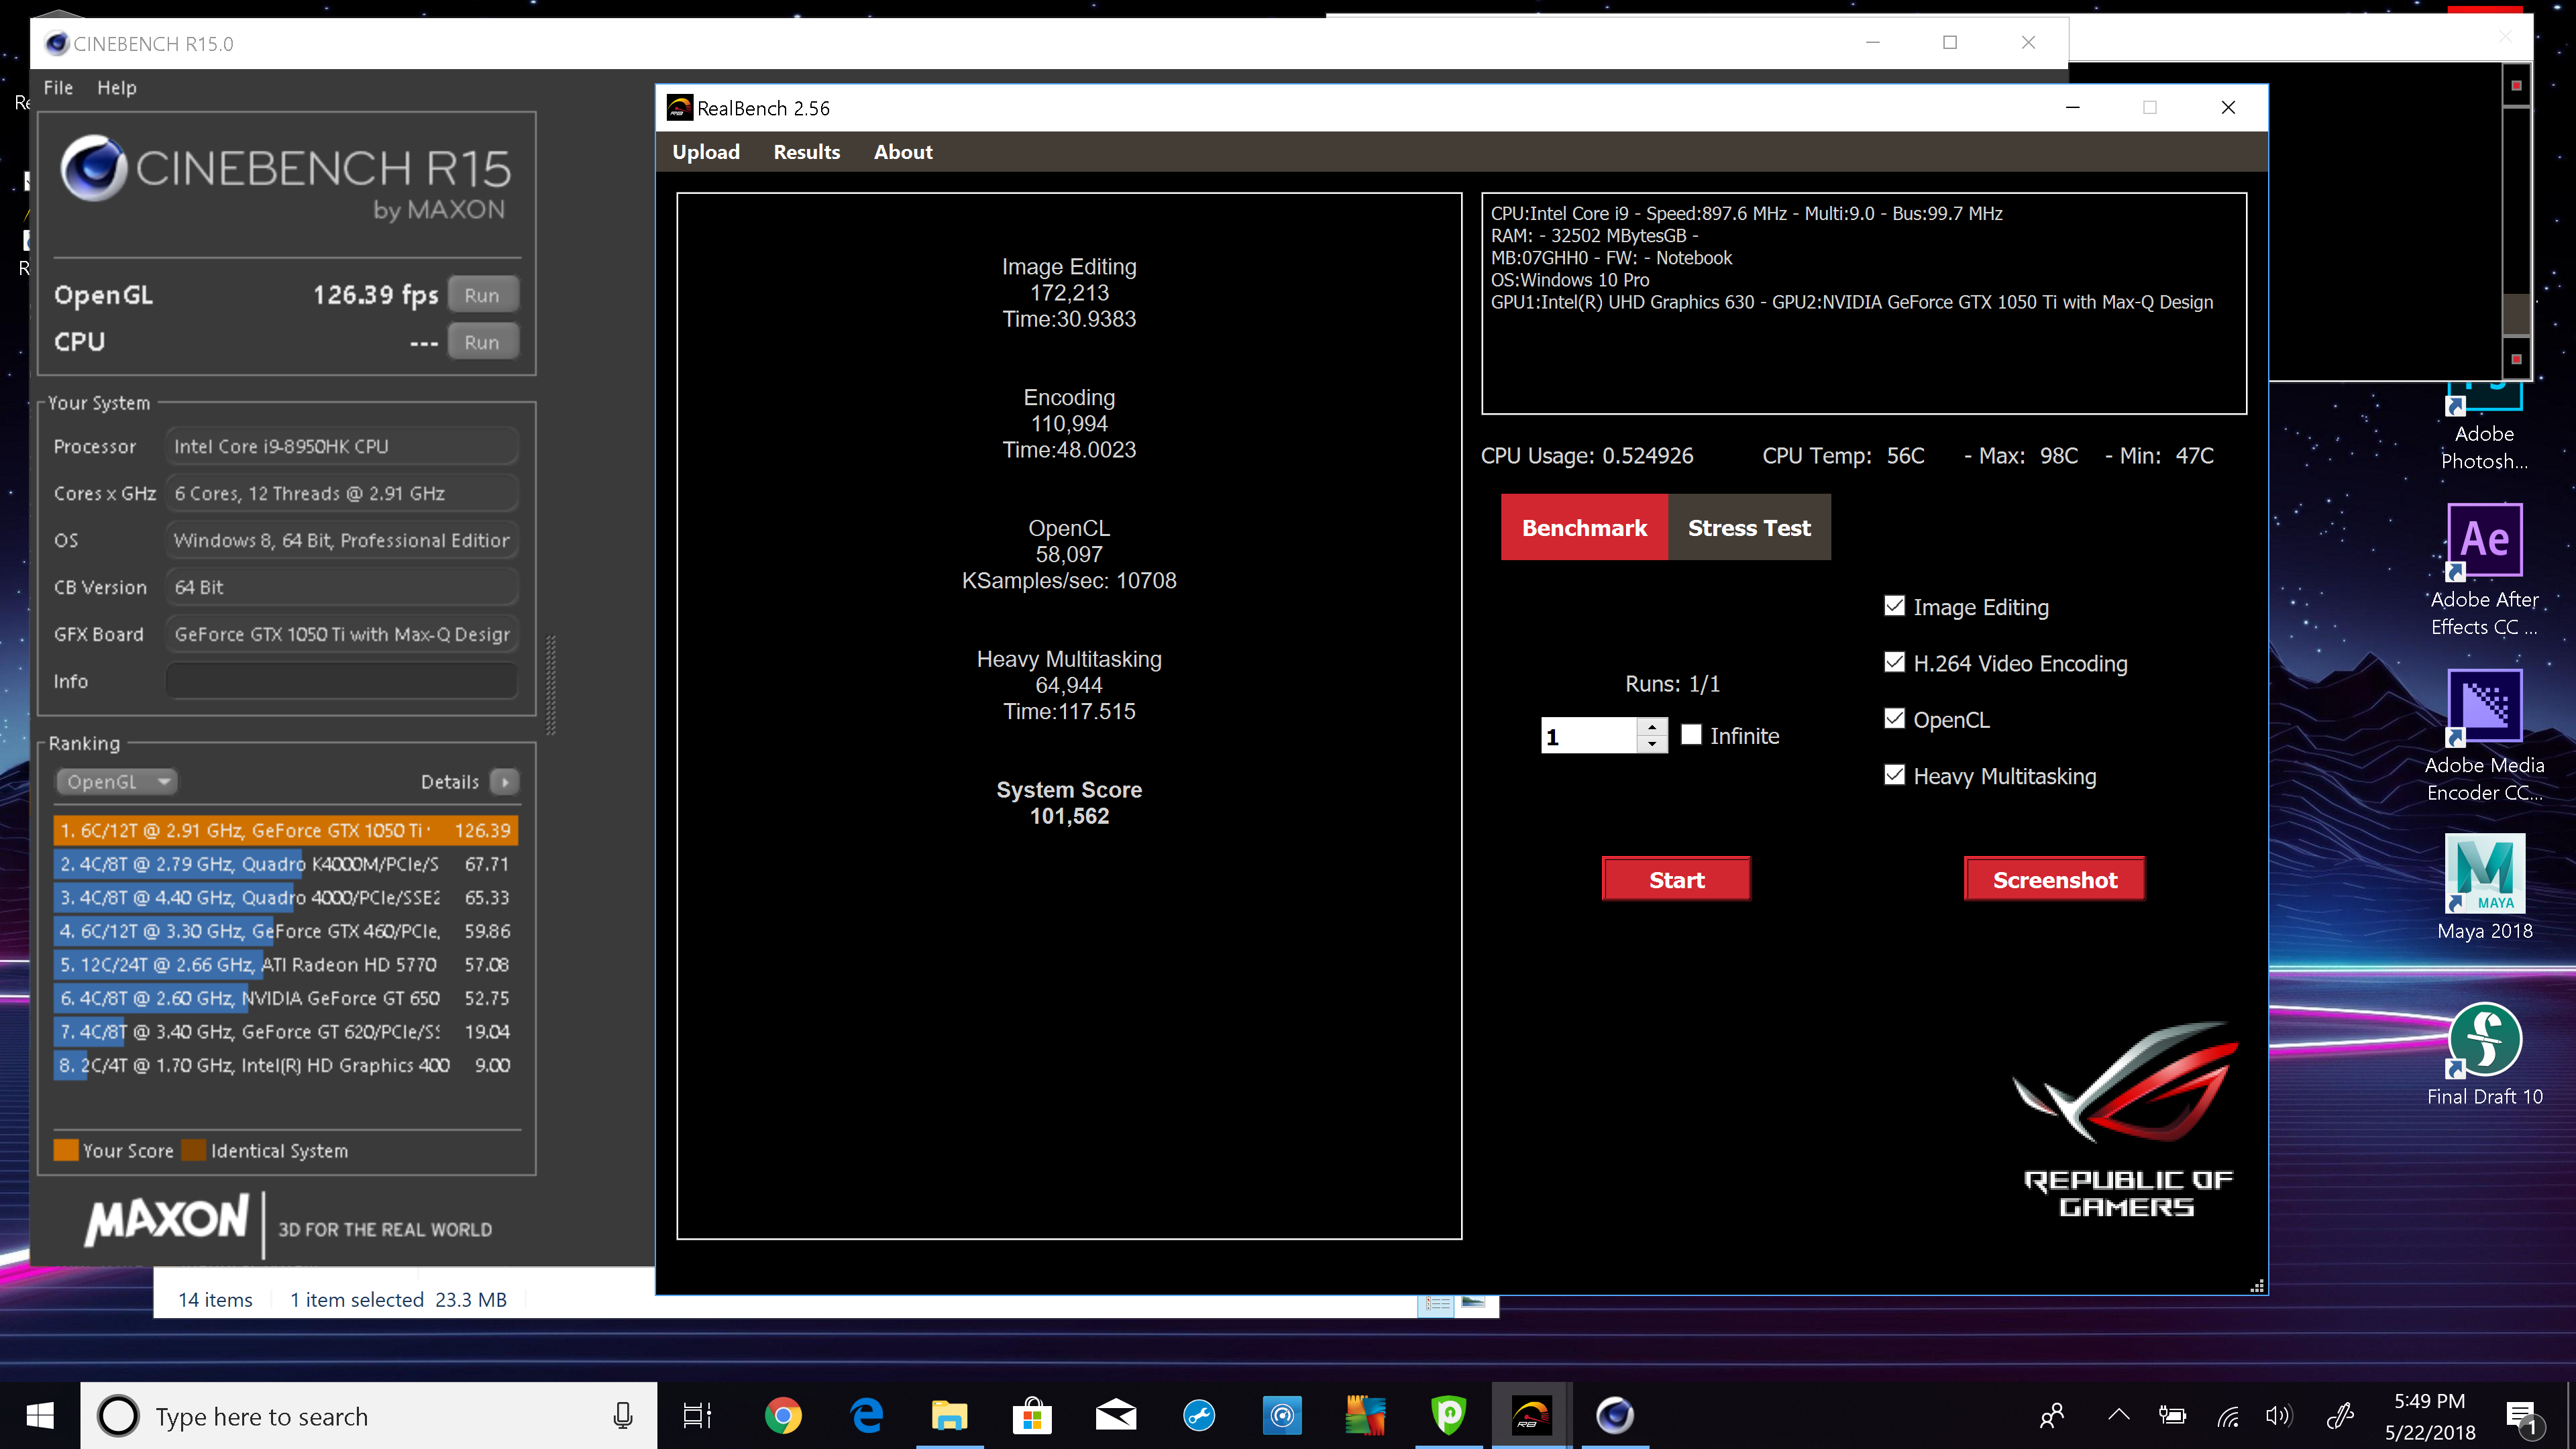
Task: Toggle the H.264 Video Encoding checkbox
Action: point(1894,662)
